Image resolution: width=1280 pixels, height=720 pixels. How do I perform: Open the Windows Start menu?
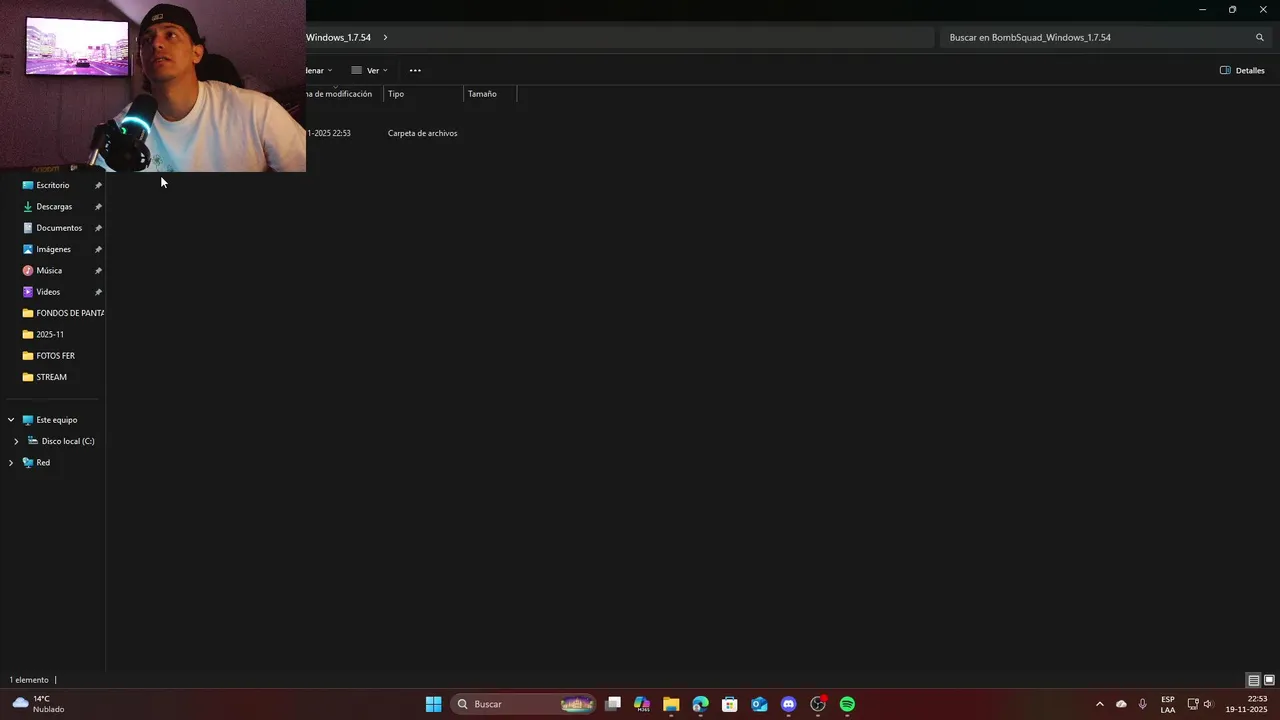pos(433,704)
